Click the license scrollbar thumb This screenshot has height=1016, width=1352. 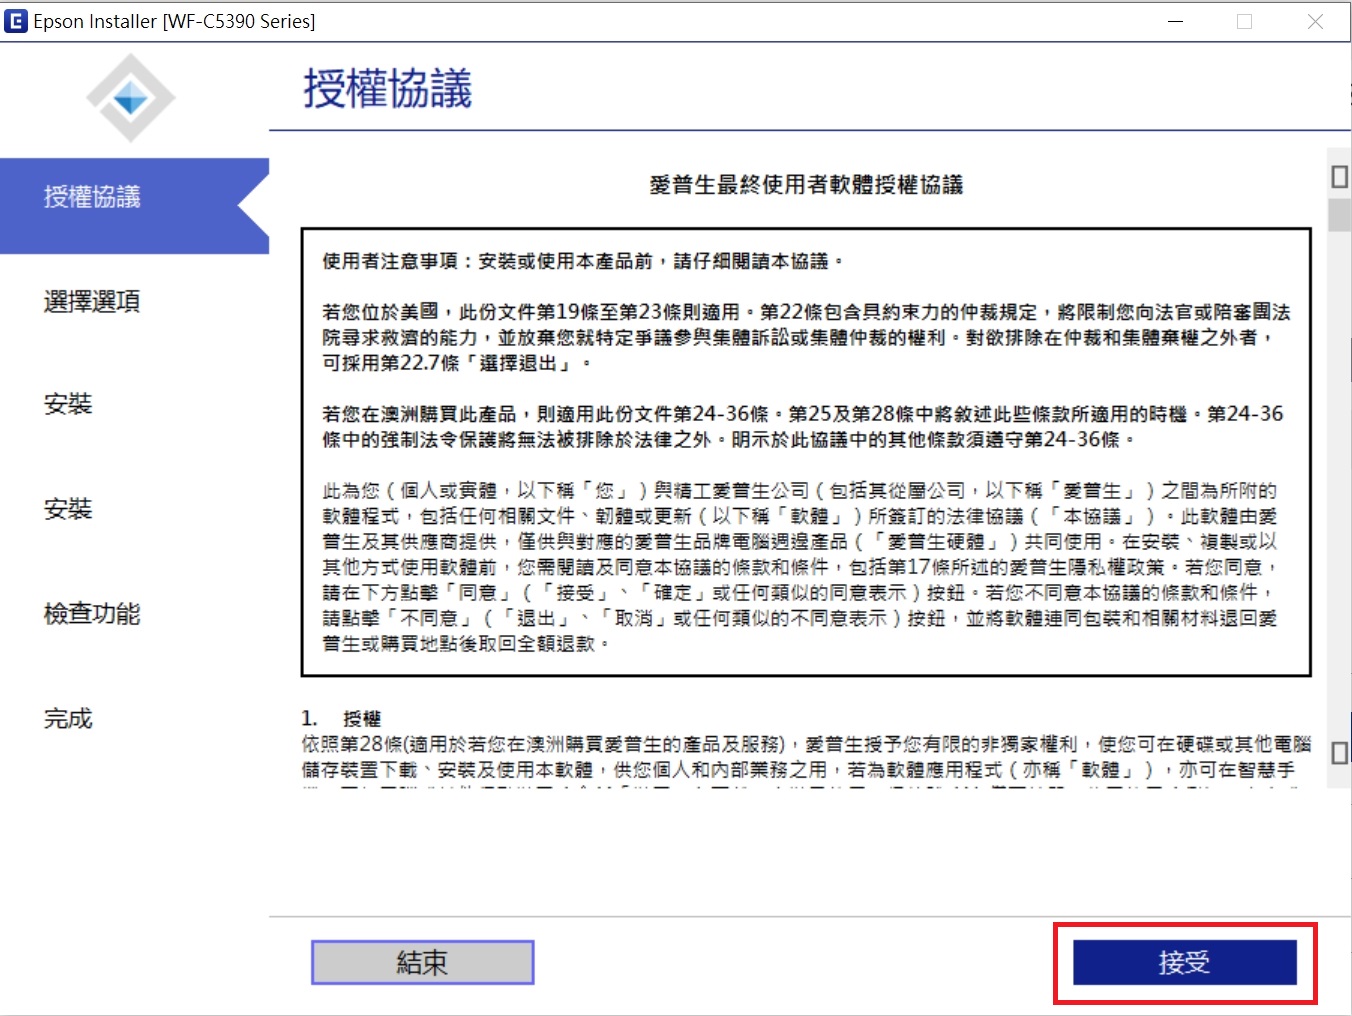coord(1339,215)
